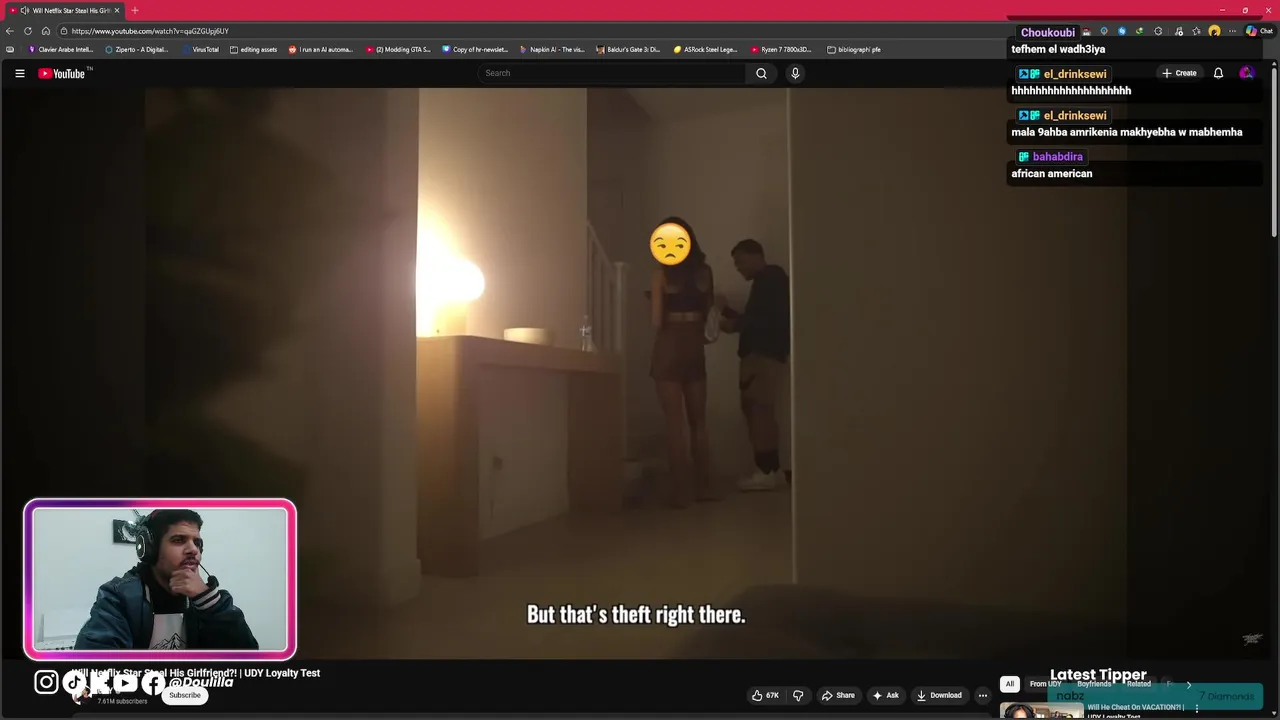Like the video showing 67K
This screenshot has height=720, width=1280.
pos(766,695)
